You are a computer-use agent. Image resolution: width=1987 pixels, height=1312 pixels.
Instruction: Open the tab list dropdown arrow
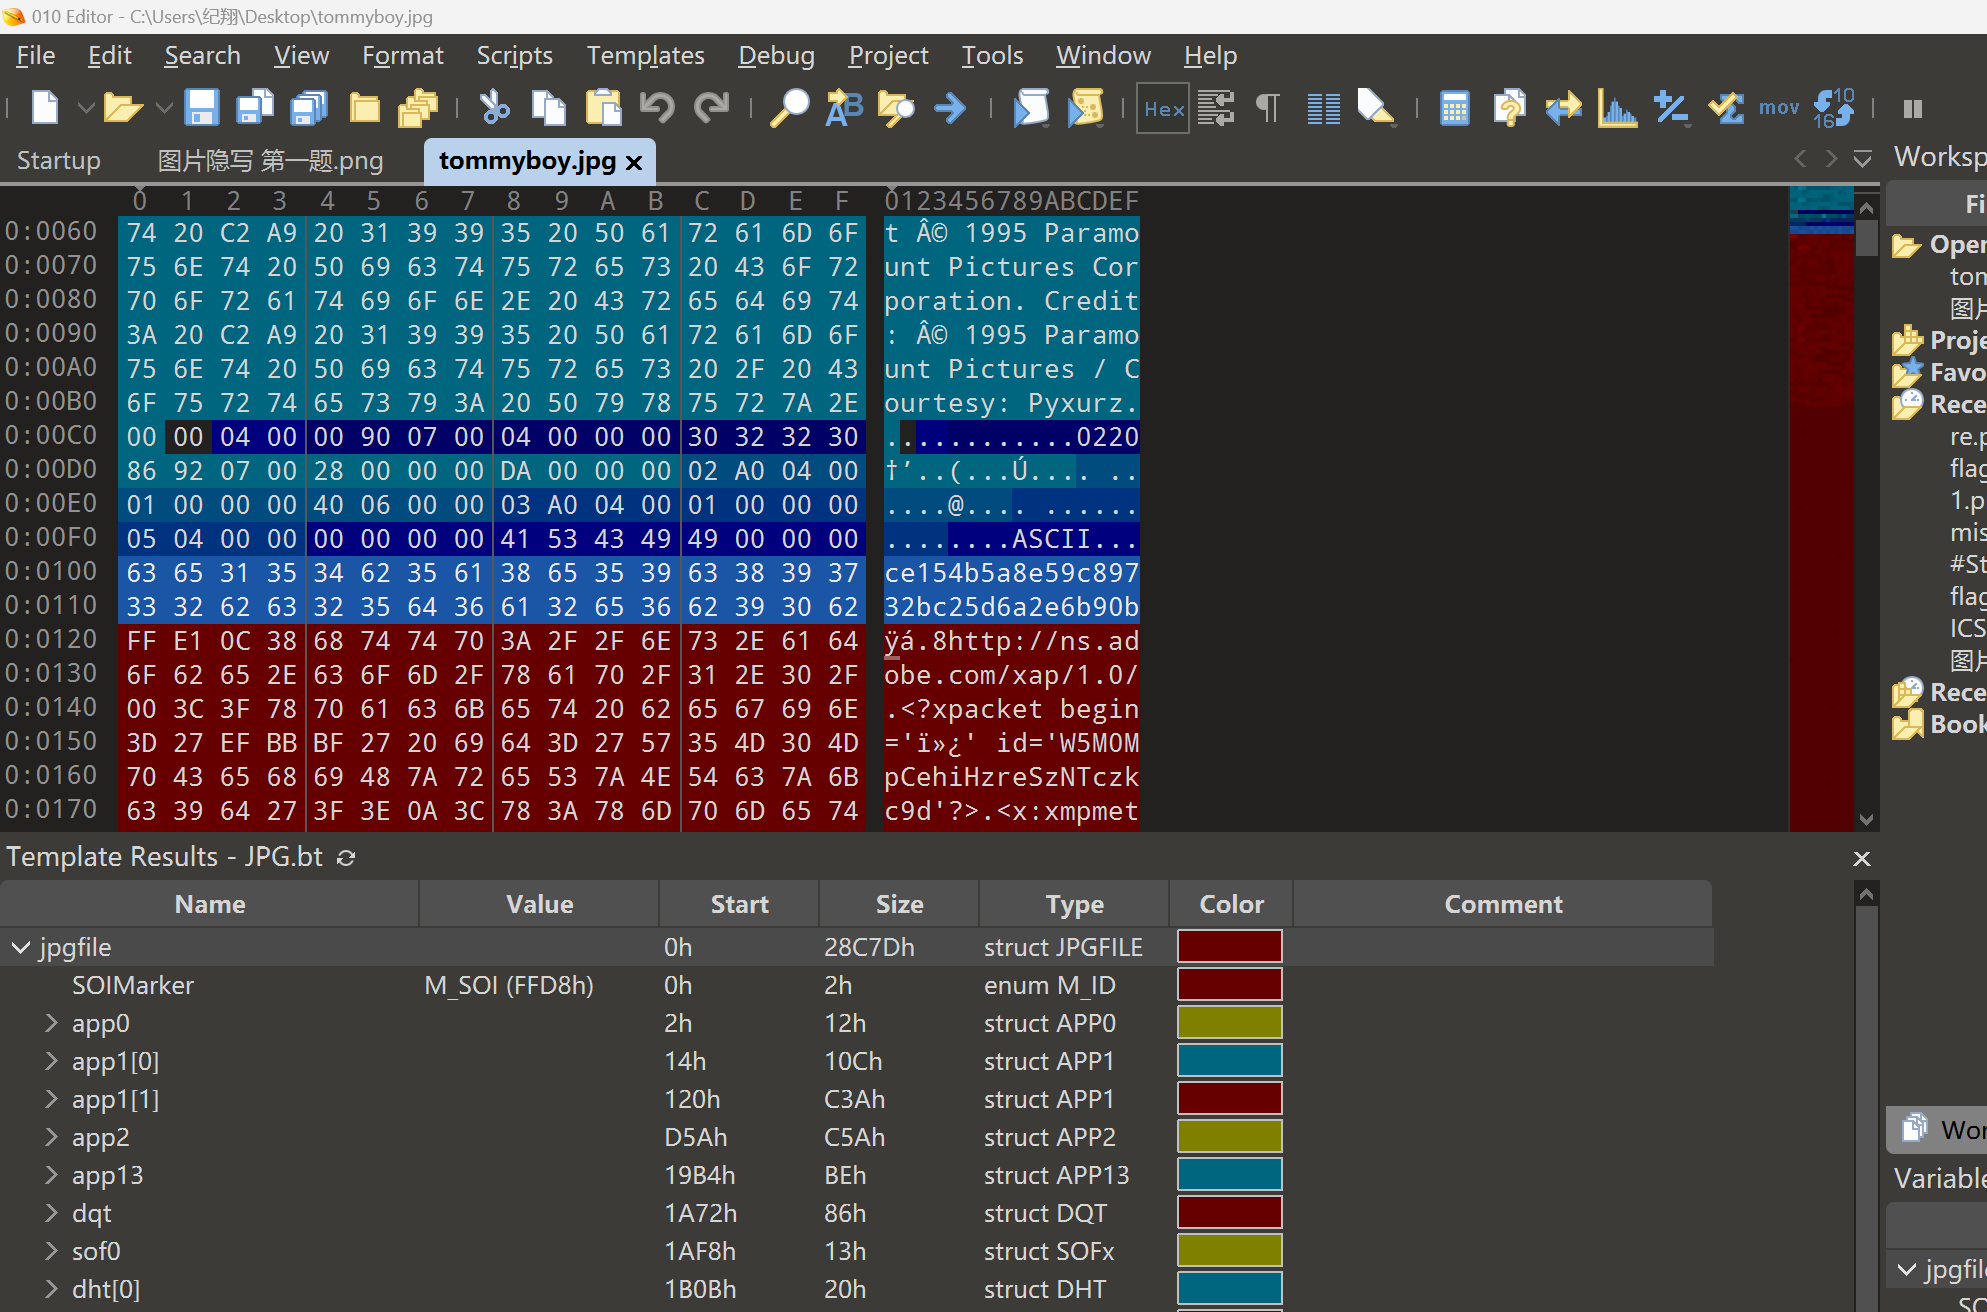click(1862, 159)
